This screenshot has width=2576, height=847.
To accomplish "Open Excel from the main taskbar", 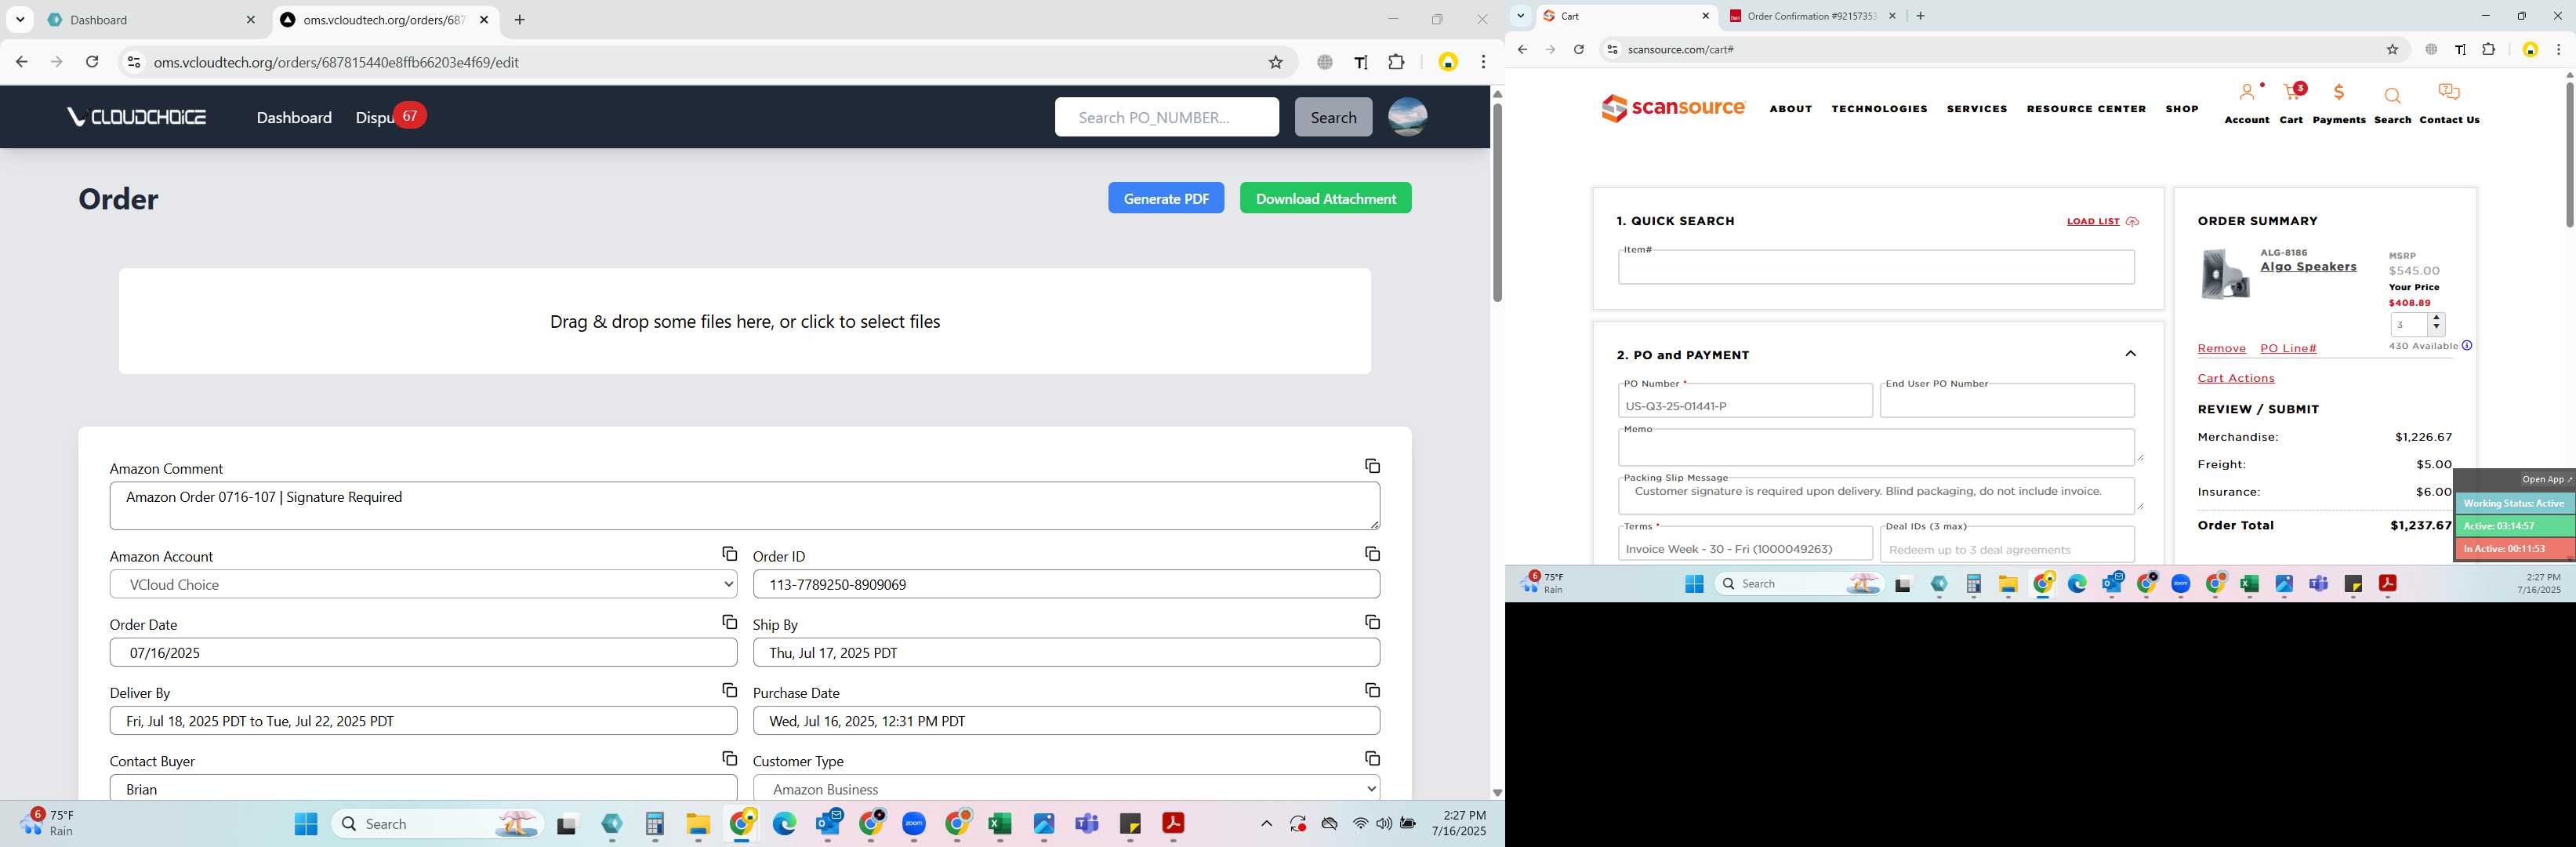I will coord(999,824).
